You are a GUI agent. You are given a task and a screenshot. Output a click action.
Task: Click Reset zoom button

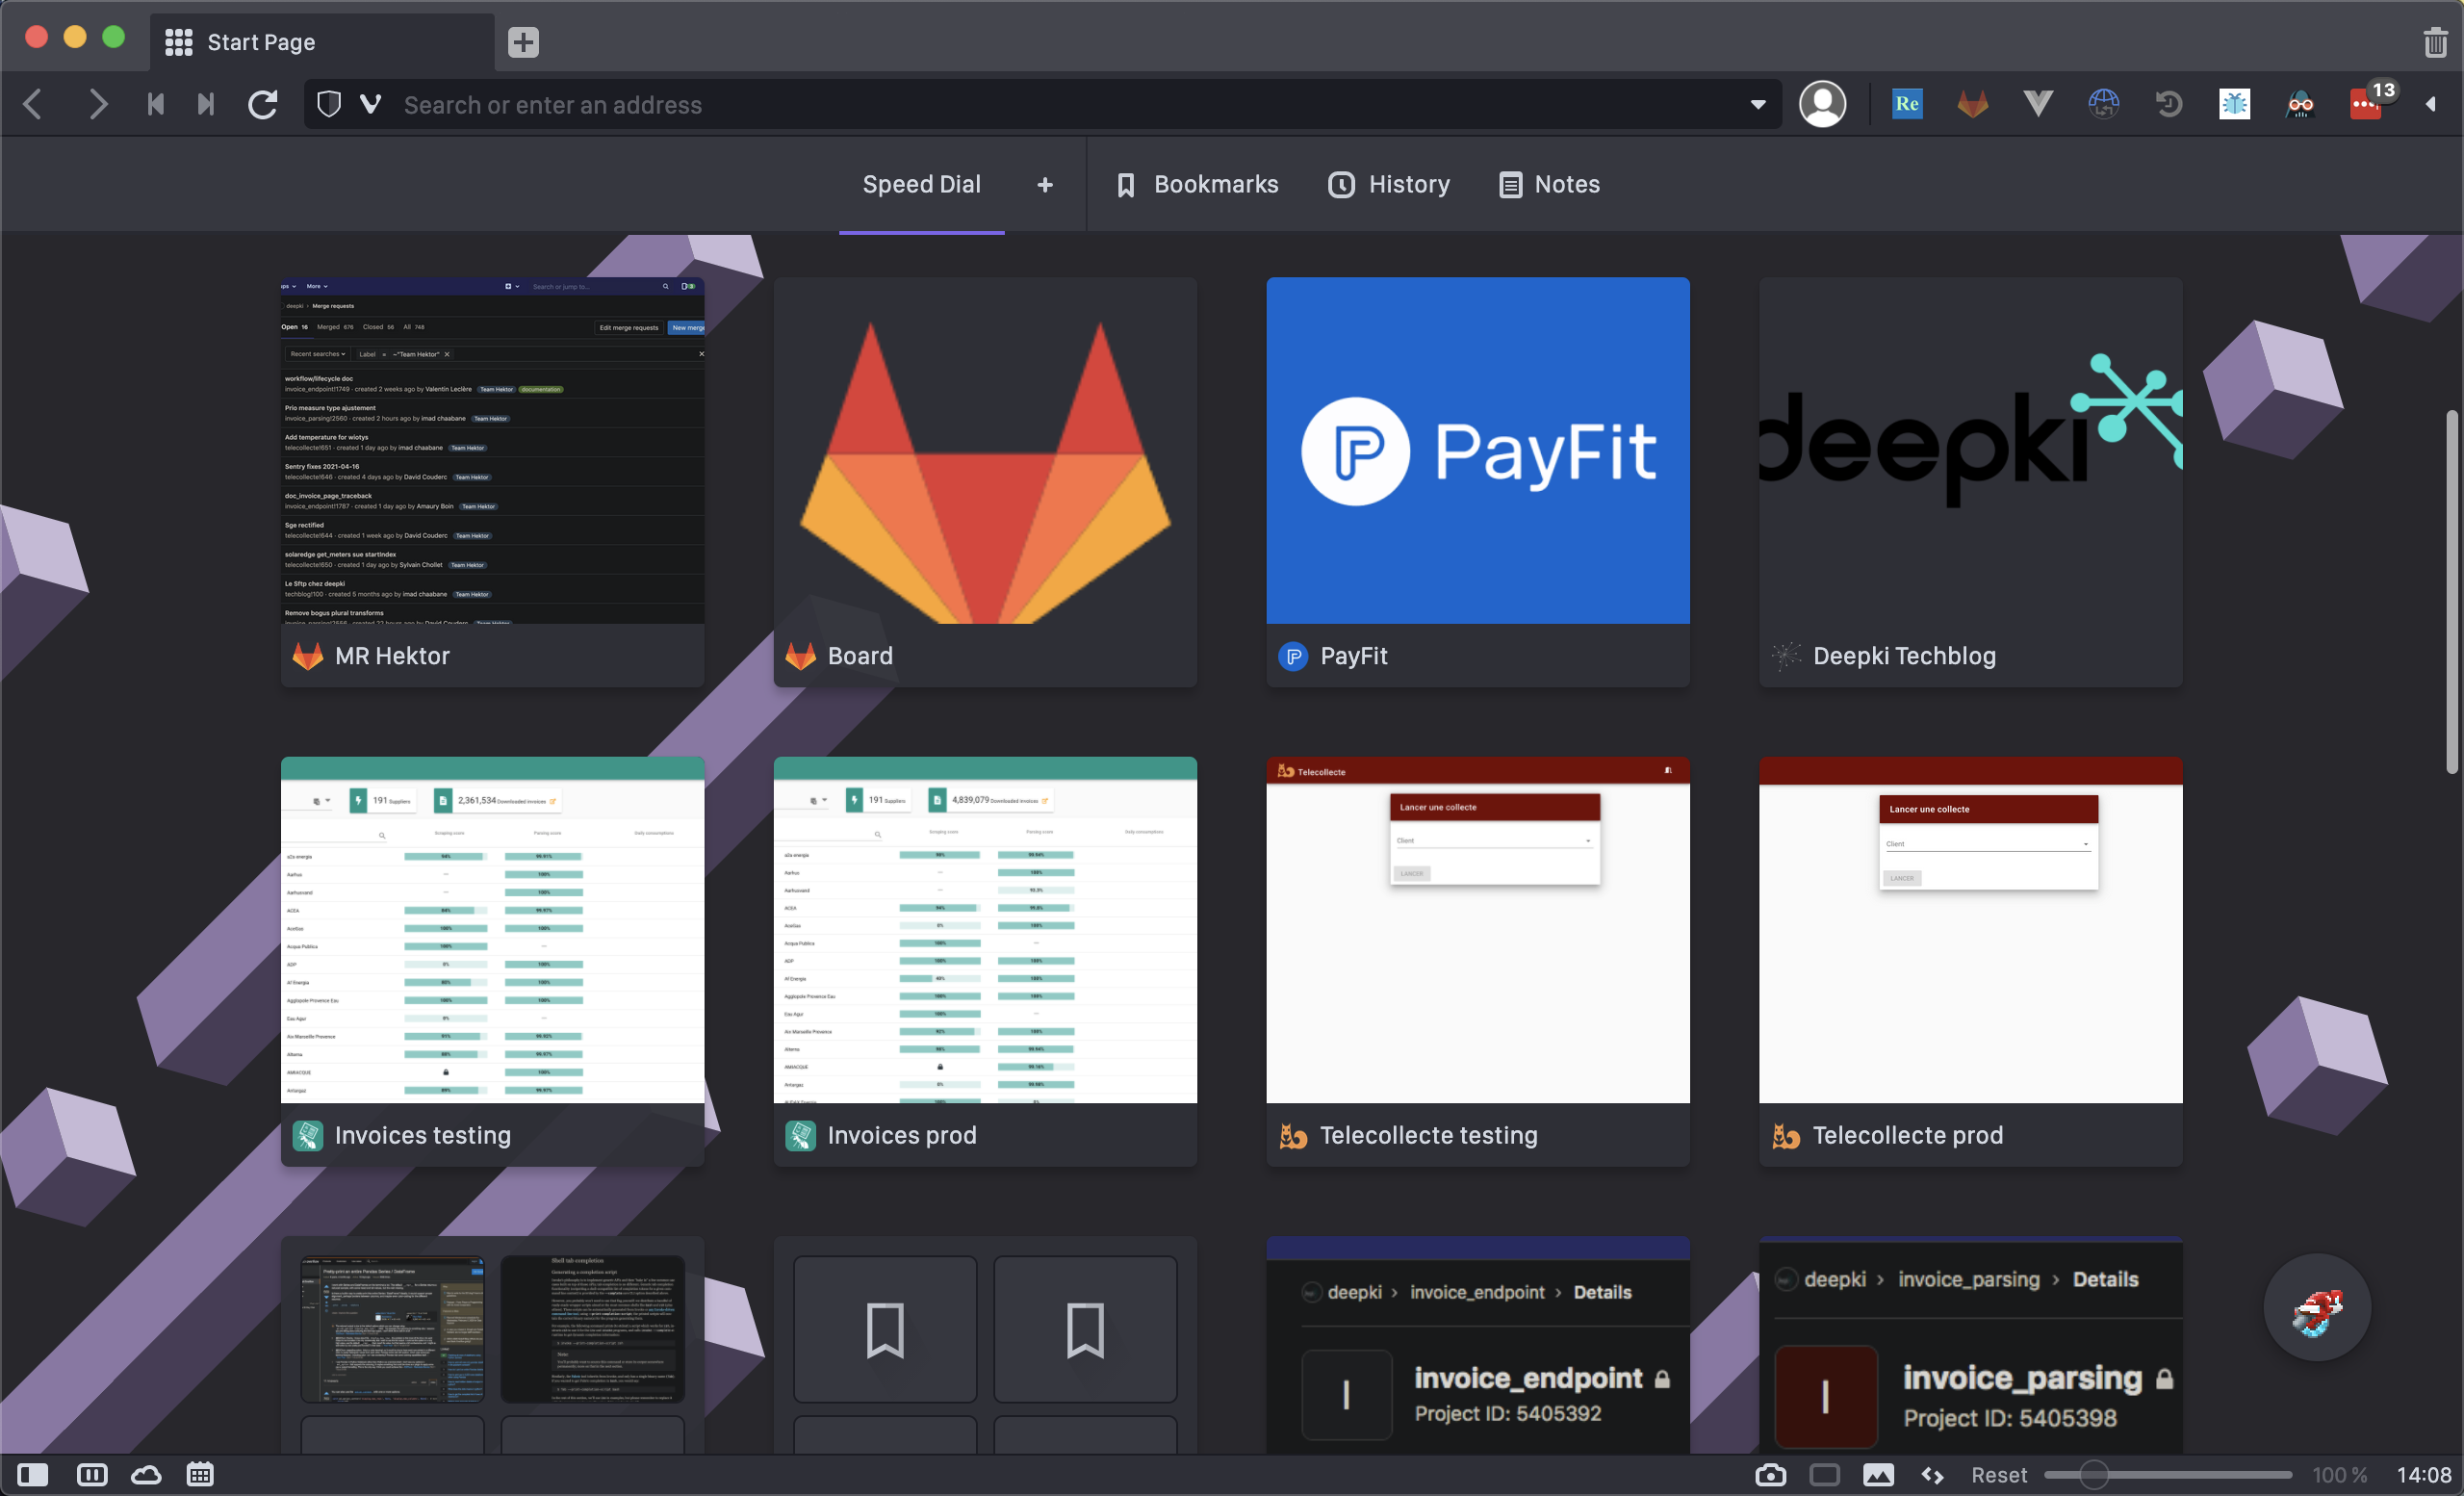click(x=1998, y=1475)
